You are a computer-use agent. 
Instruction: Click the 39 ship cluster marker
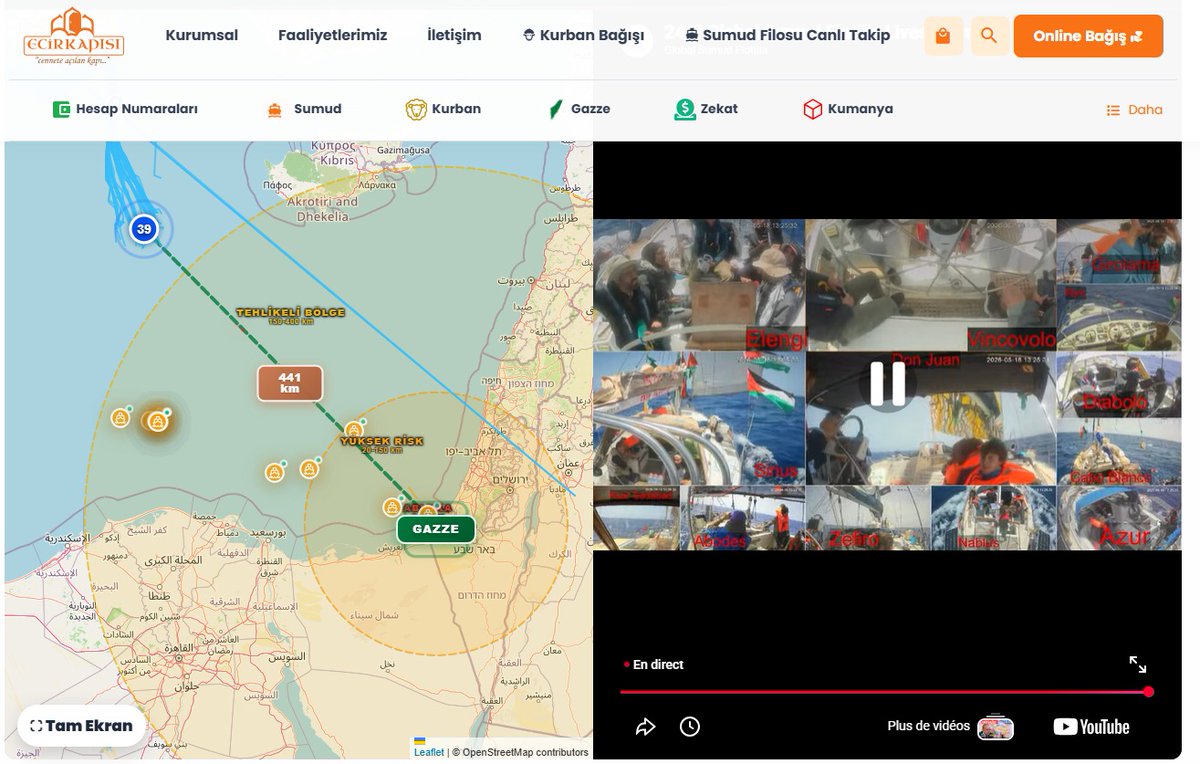point(144,229)
